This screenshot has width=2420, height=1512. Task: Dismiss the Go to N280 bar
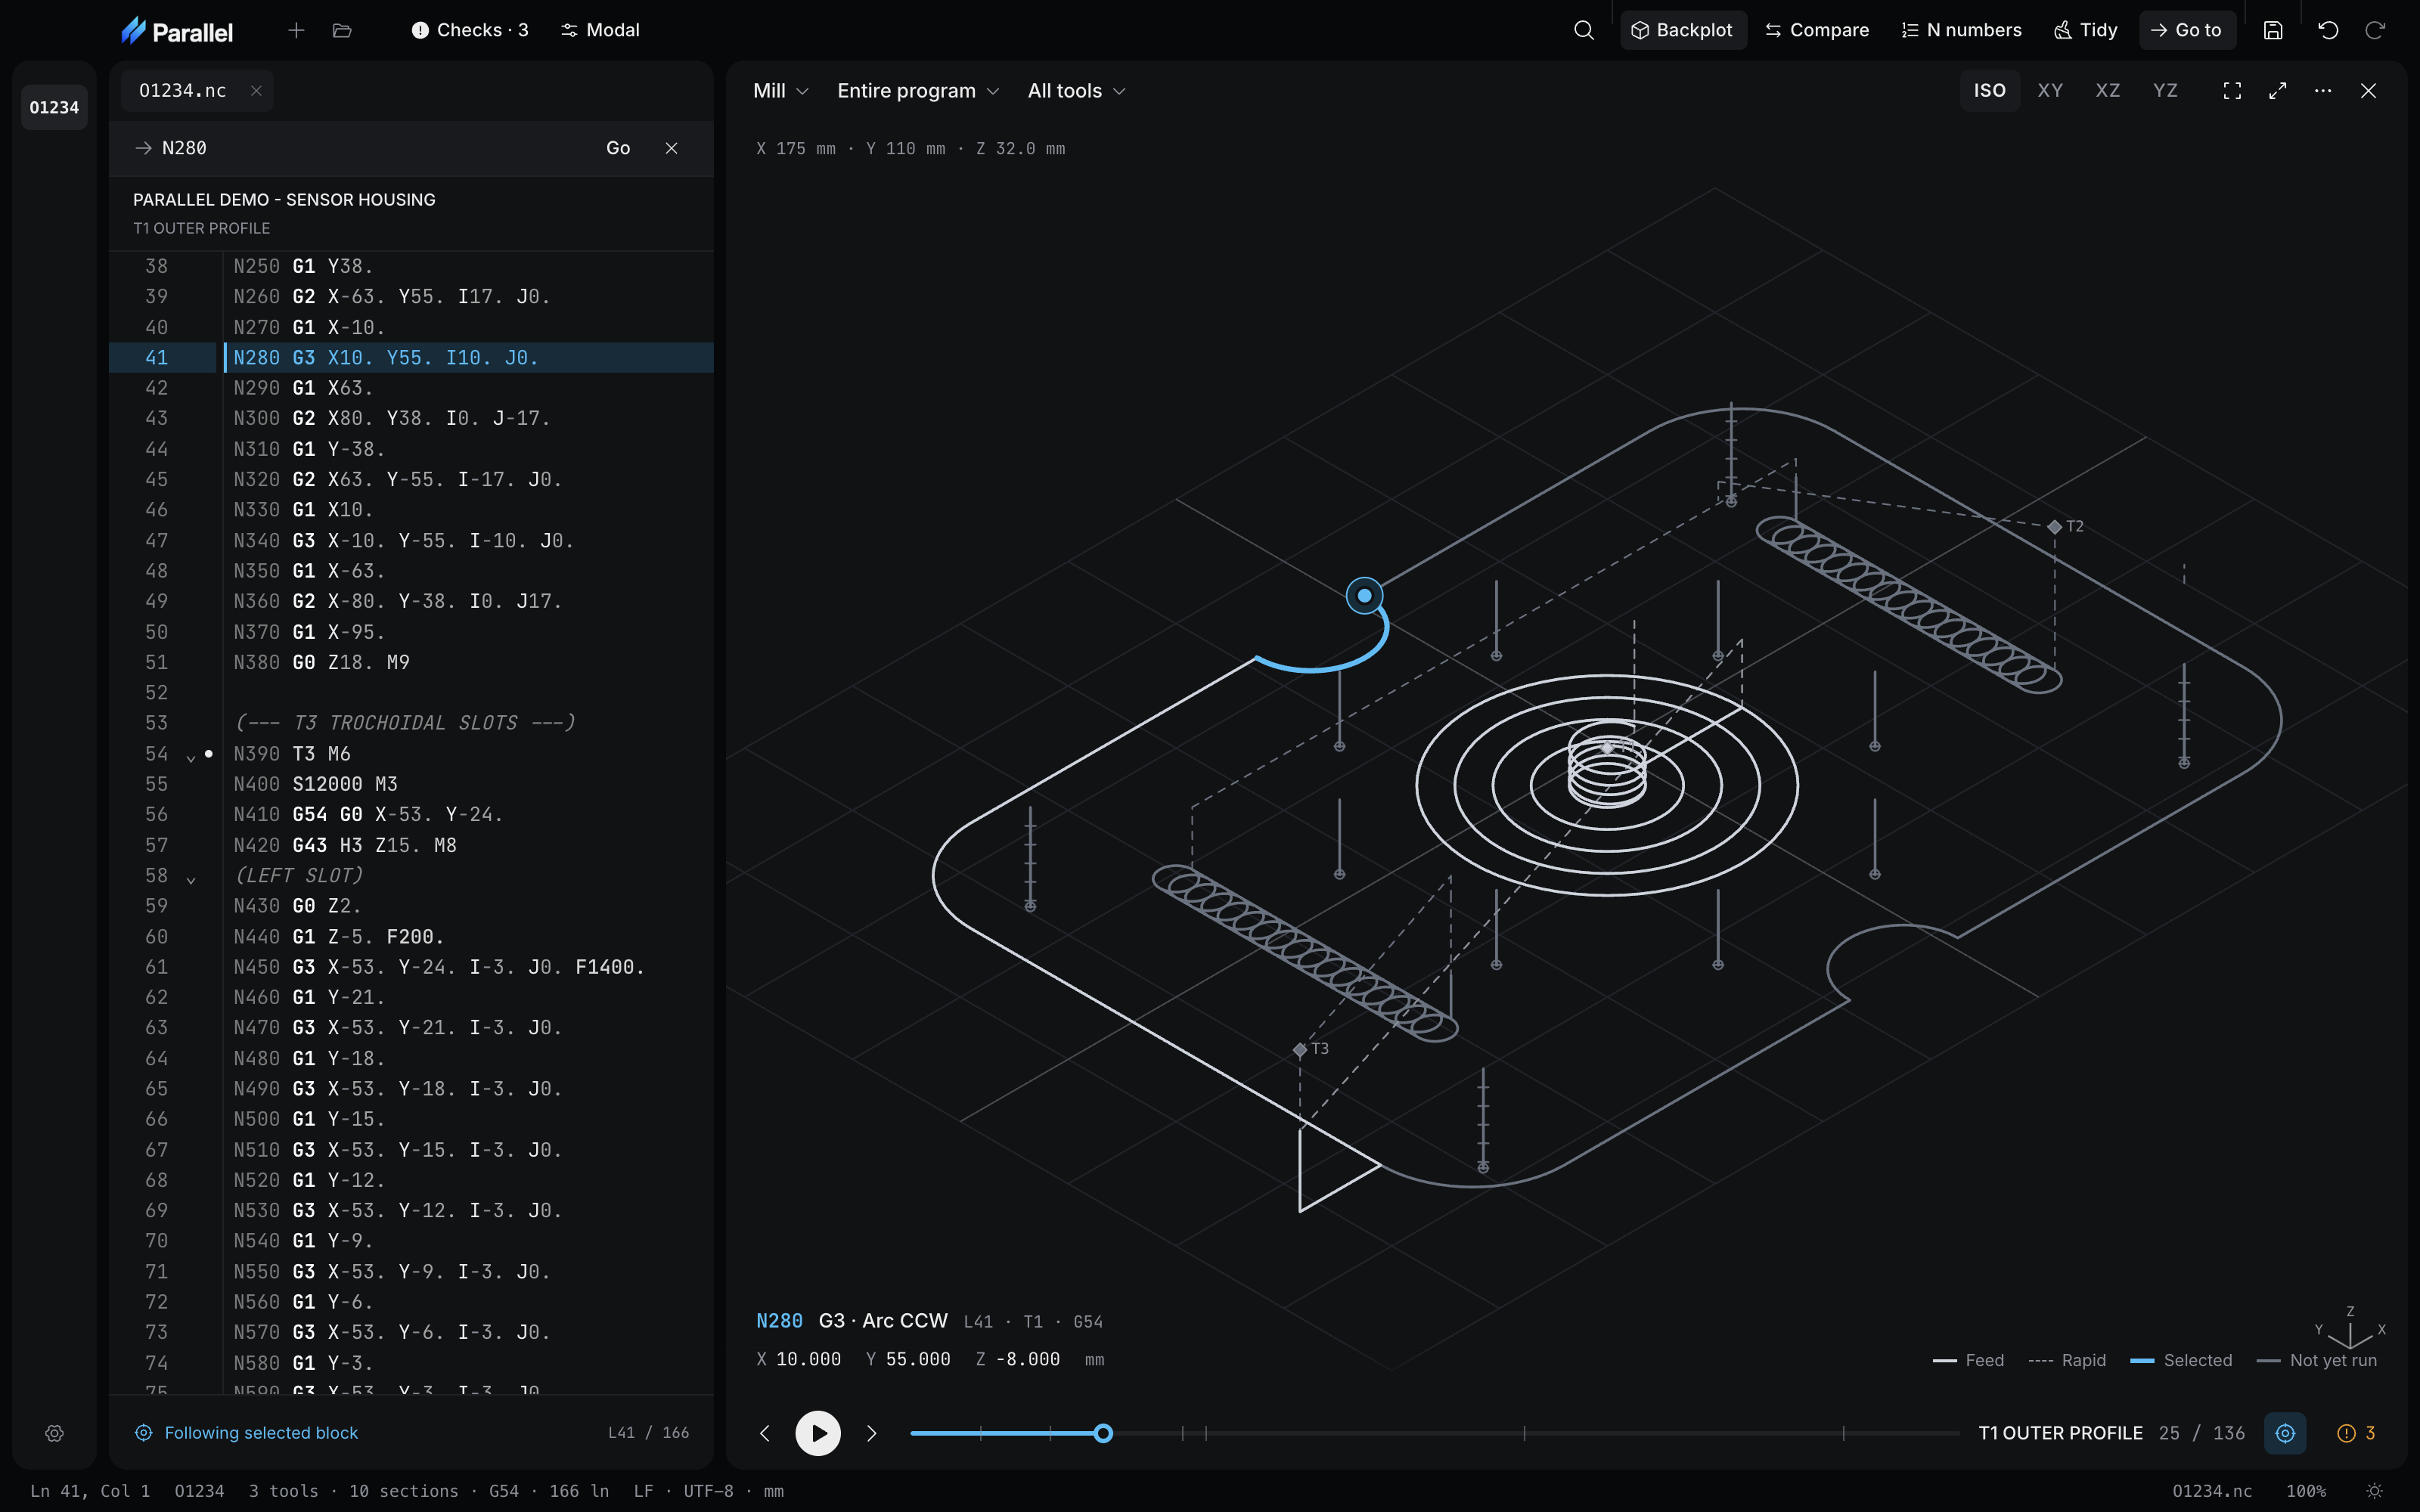[x=672, y=148]
